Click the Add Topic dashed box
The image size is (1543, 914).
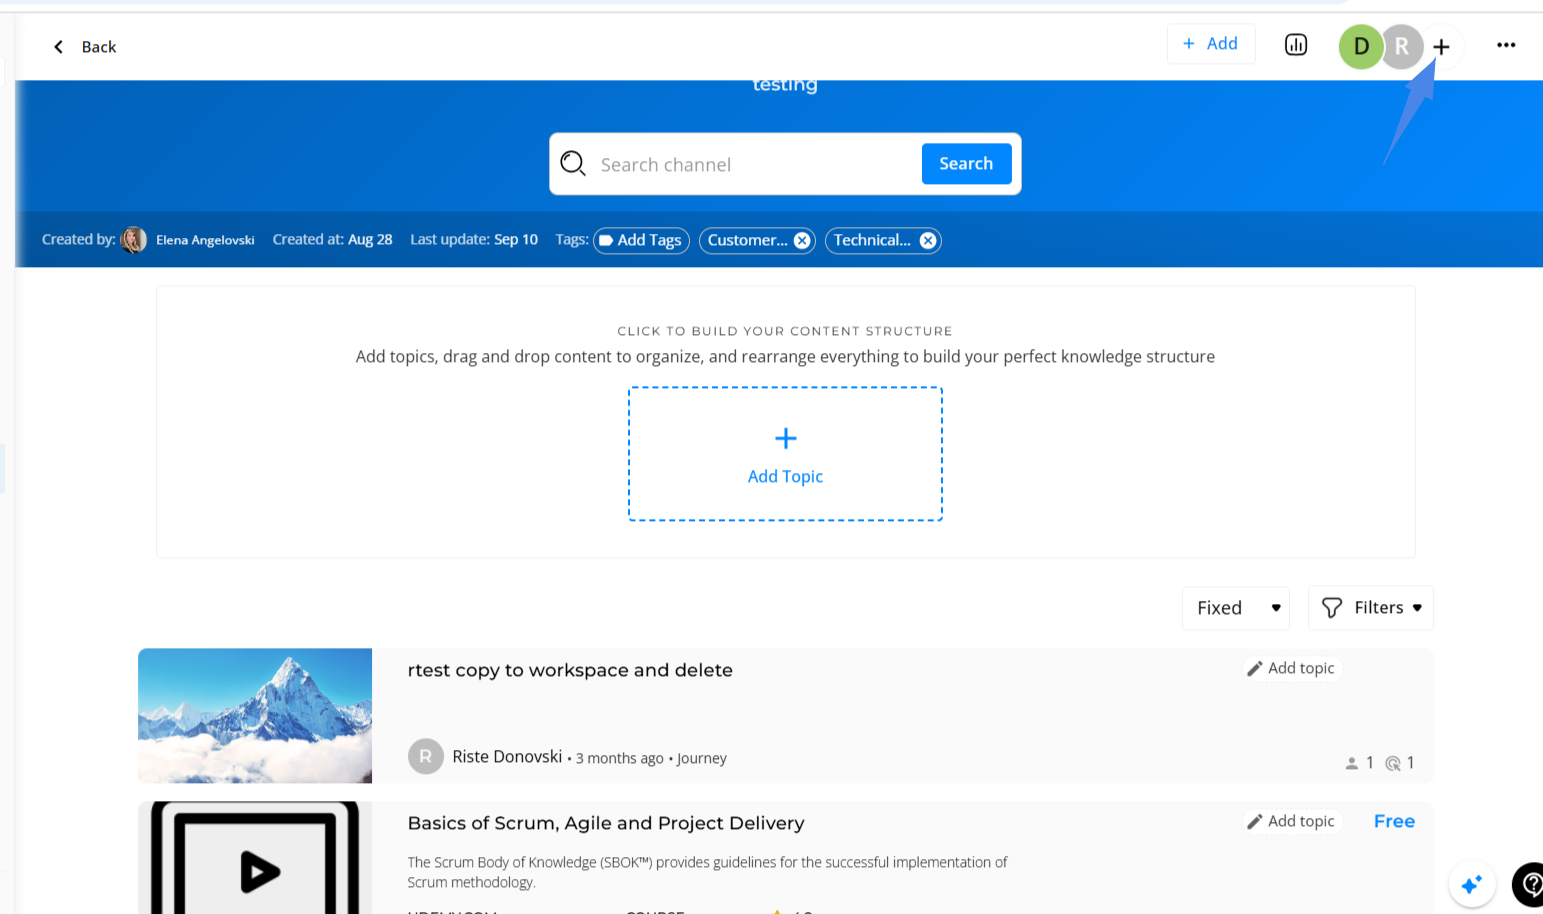point(785,454)
